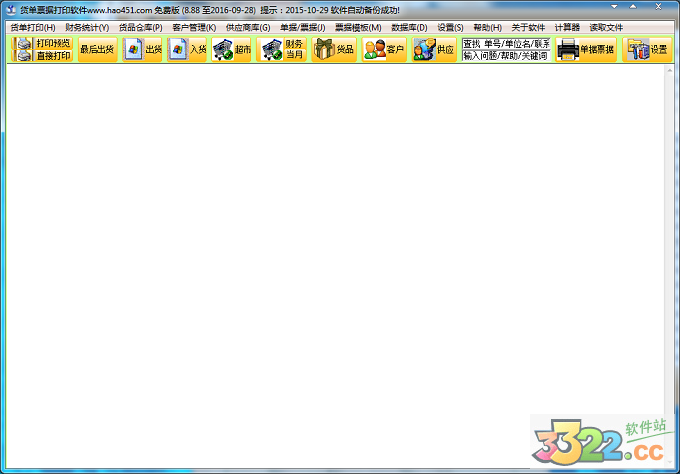Click the 直接打印 direct print button
This screenshot has width=680, height=474.
(x=42, y=56)
